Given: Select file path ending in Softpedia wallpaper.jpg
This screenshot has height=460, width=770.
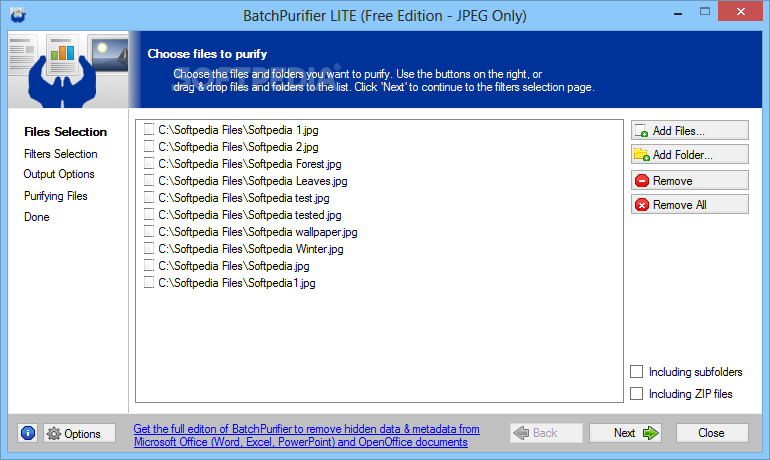Looking at the screenshot, I should click(257, 232).
